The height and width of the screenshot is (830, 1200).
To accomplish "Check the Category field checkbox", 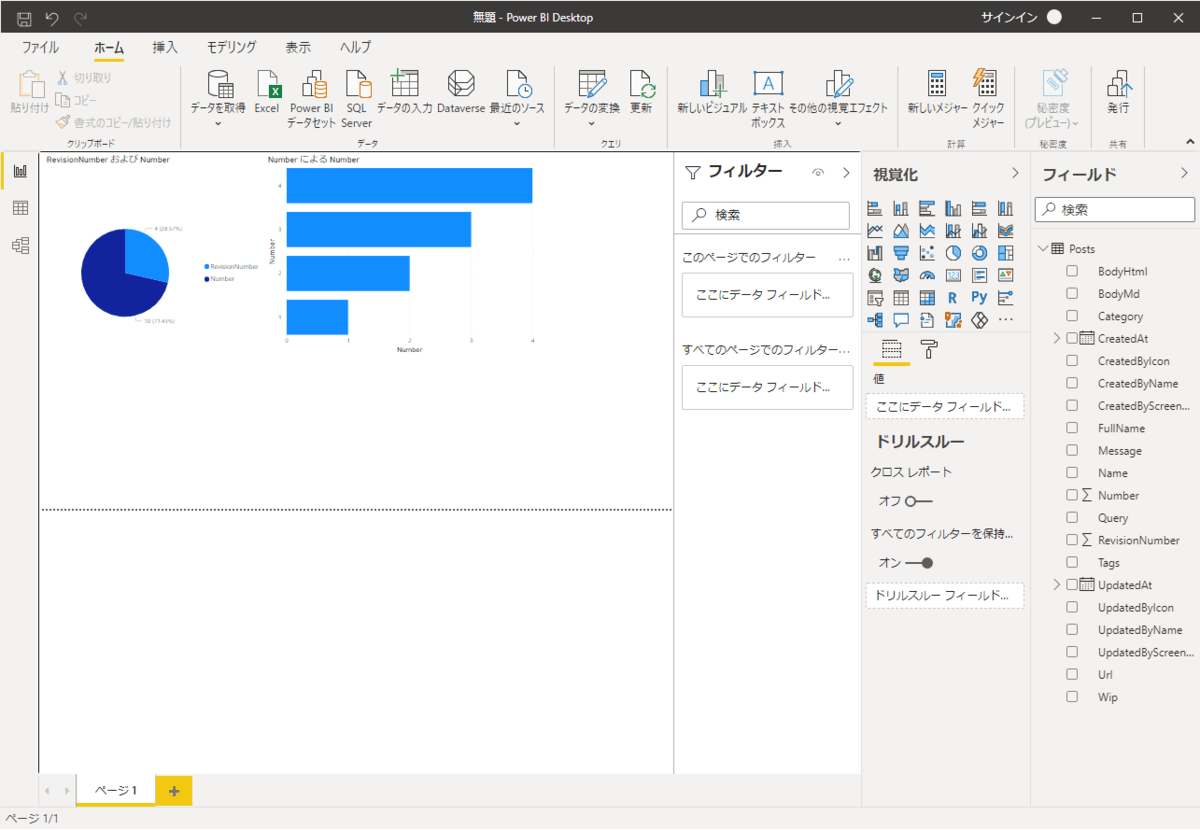I will click(x=1072, y=316).
